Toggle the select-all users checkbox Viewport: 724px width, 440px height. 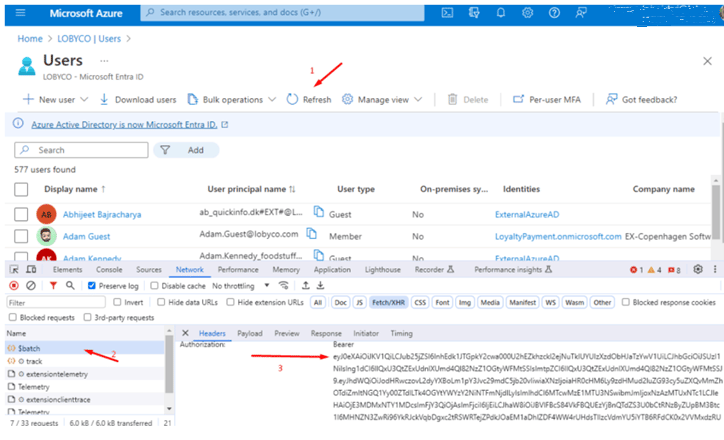(21, 189)
